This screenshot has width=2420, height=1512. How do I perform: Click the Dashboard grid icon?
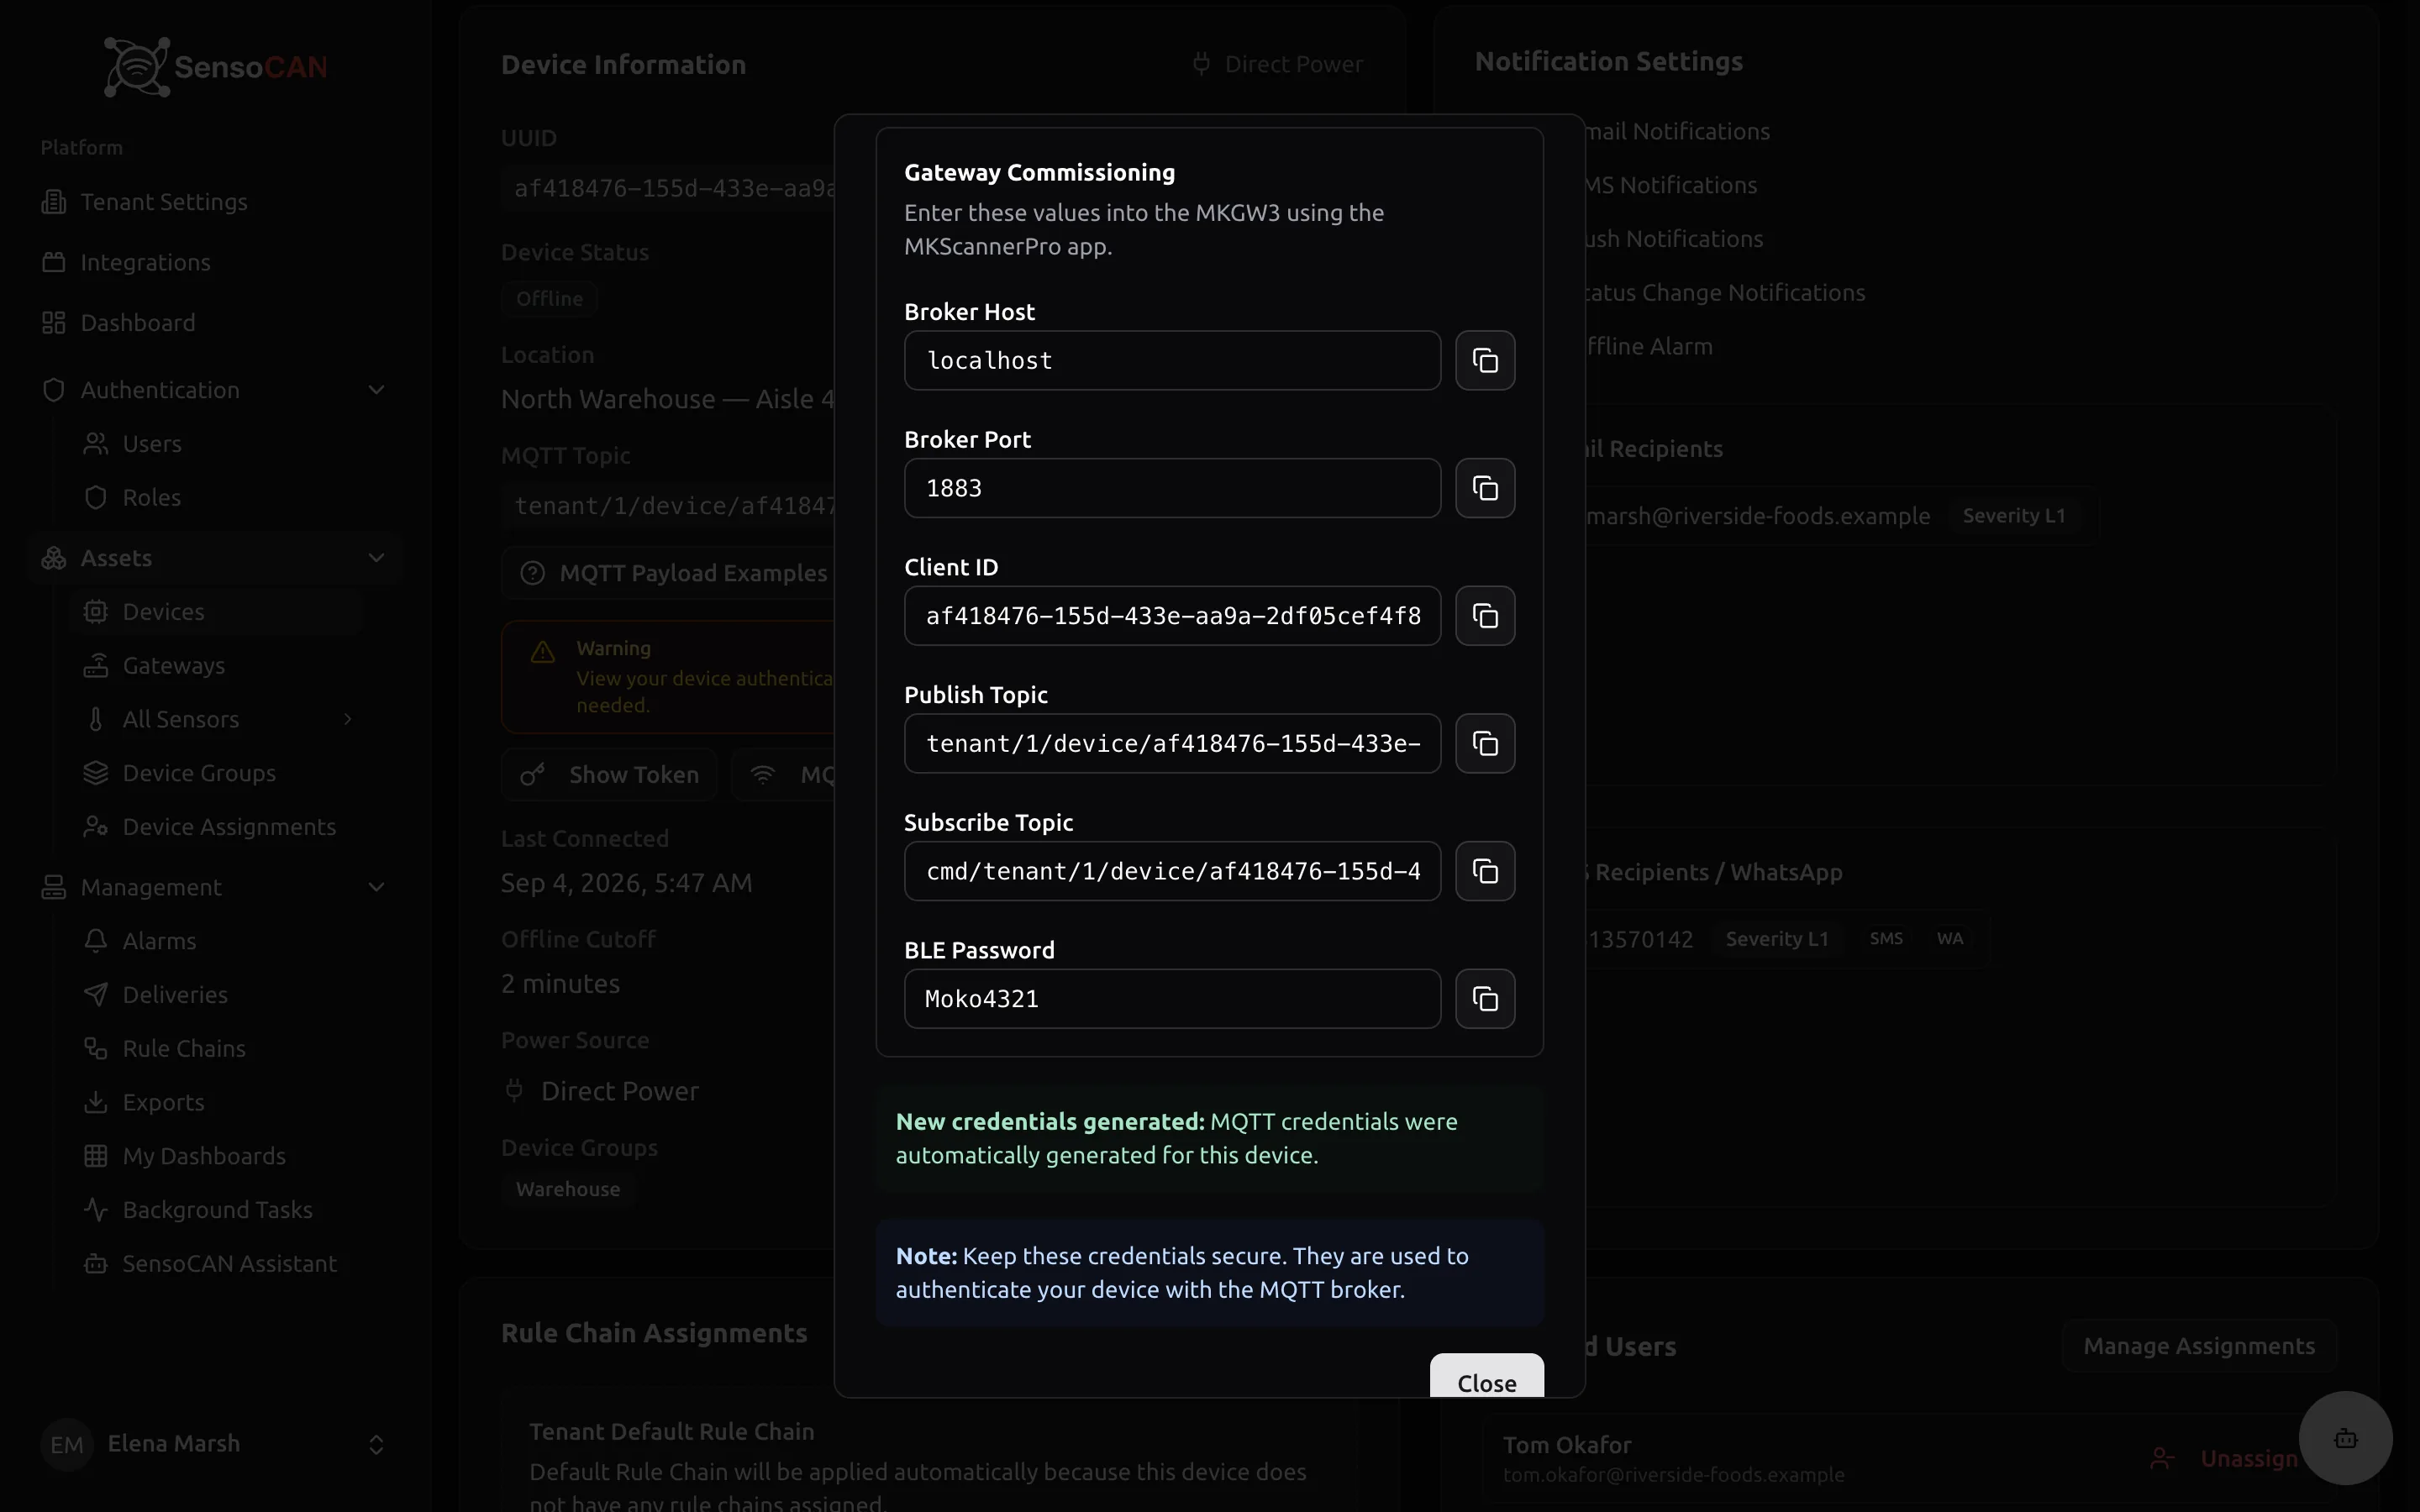(x=54, y=323)
